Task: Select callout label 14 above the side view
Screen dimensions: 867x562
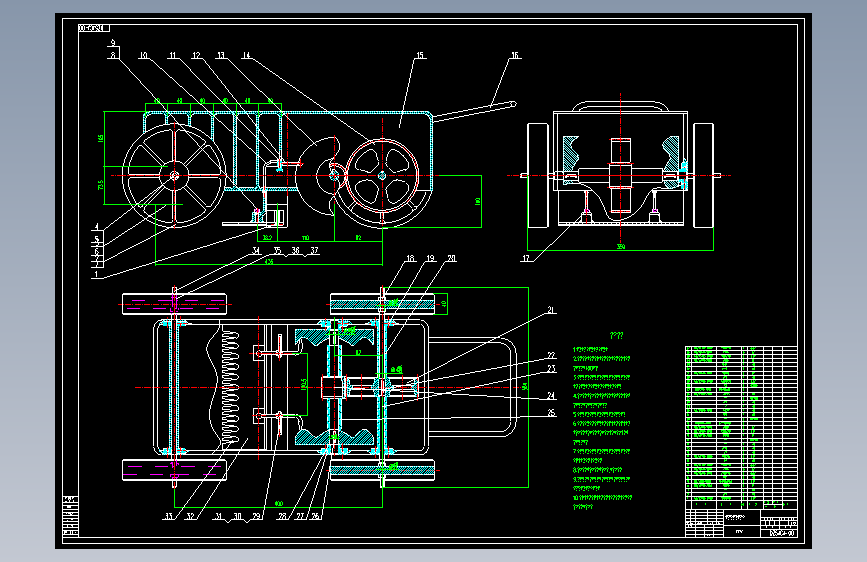Action: tap(246, 55)
